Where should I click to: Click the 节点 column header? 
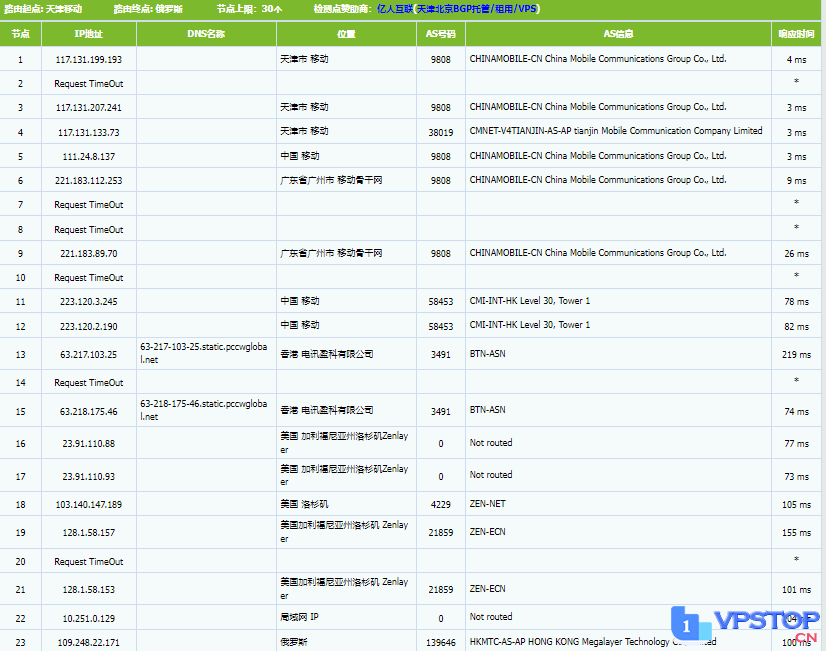coord(21,34)
